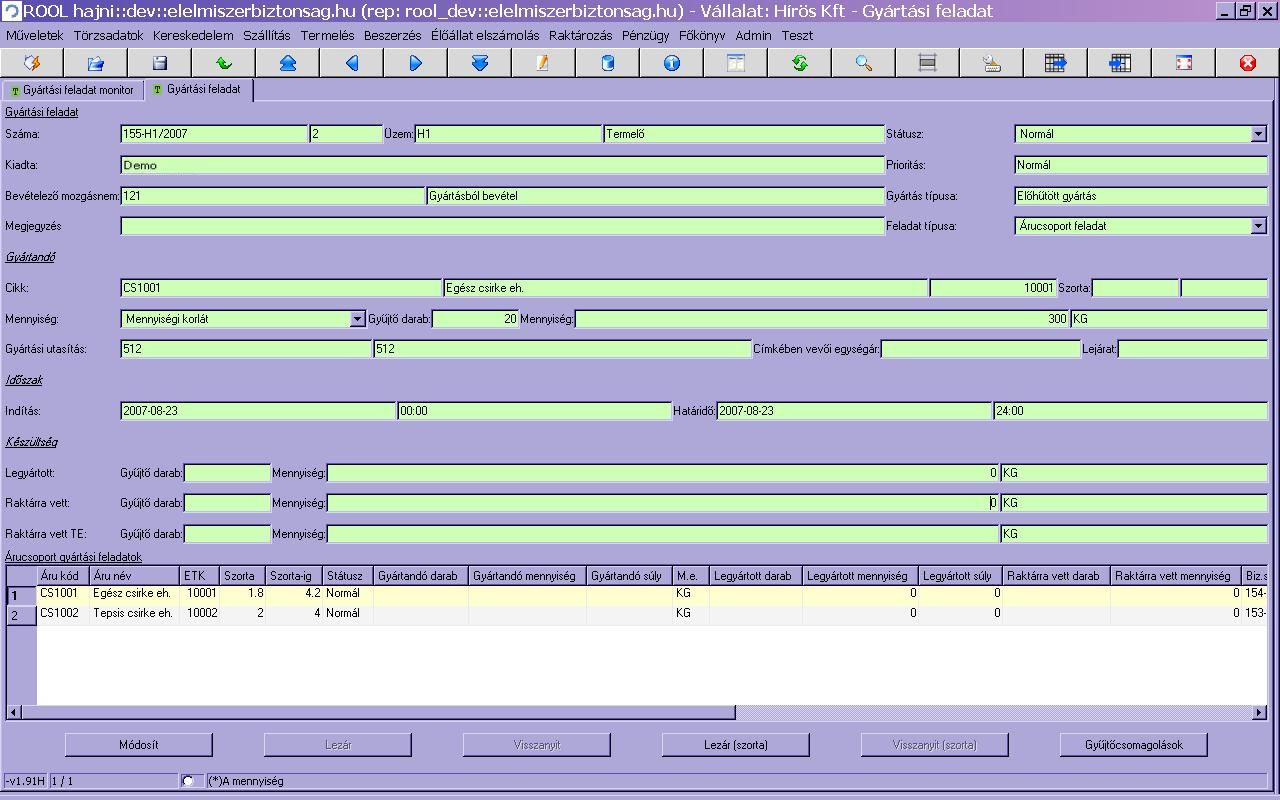Image resolution: width=1280 pixels, height=800 pixels.
Task: Click the magnifier search toolbar icon
Action: pyautogui.click(x=863, y=63)
